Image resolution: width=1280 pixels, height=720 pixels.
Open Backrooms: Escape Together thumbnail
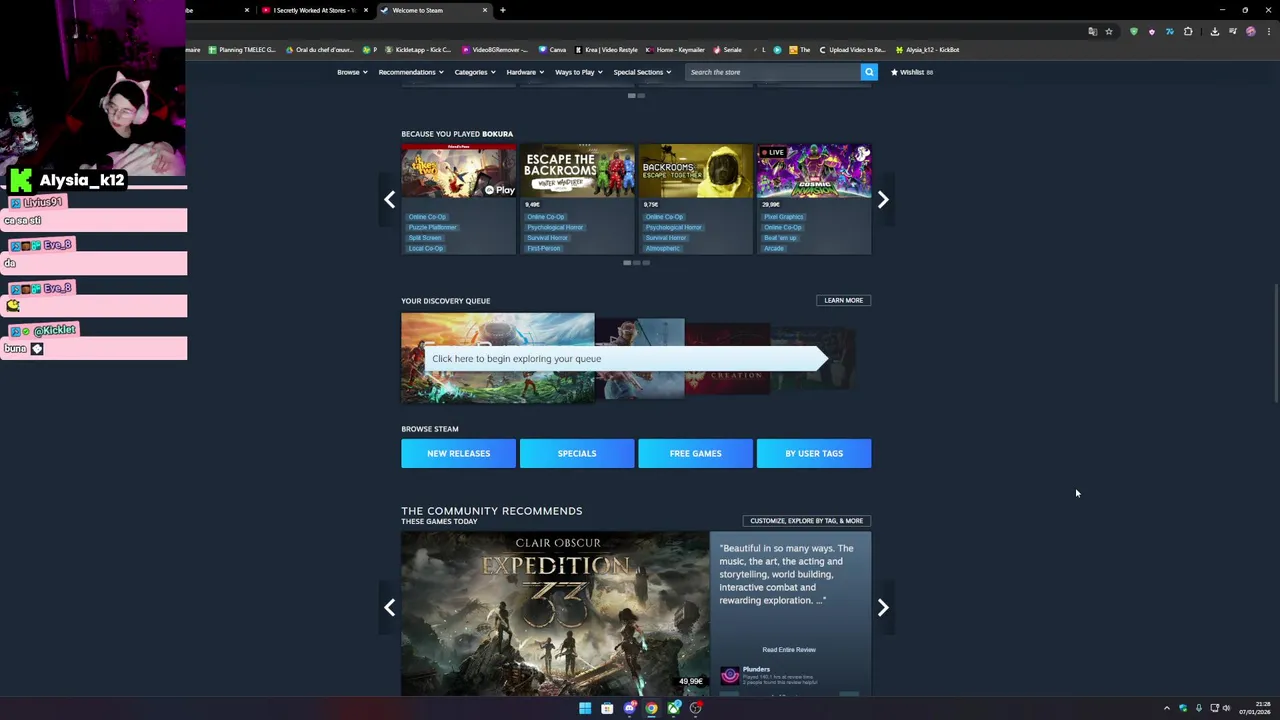pos(695,171)
